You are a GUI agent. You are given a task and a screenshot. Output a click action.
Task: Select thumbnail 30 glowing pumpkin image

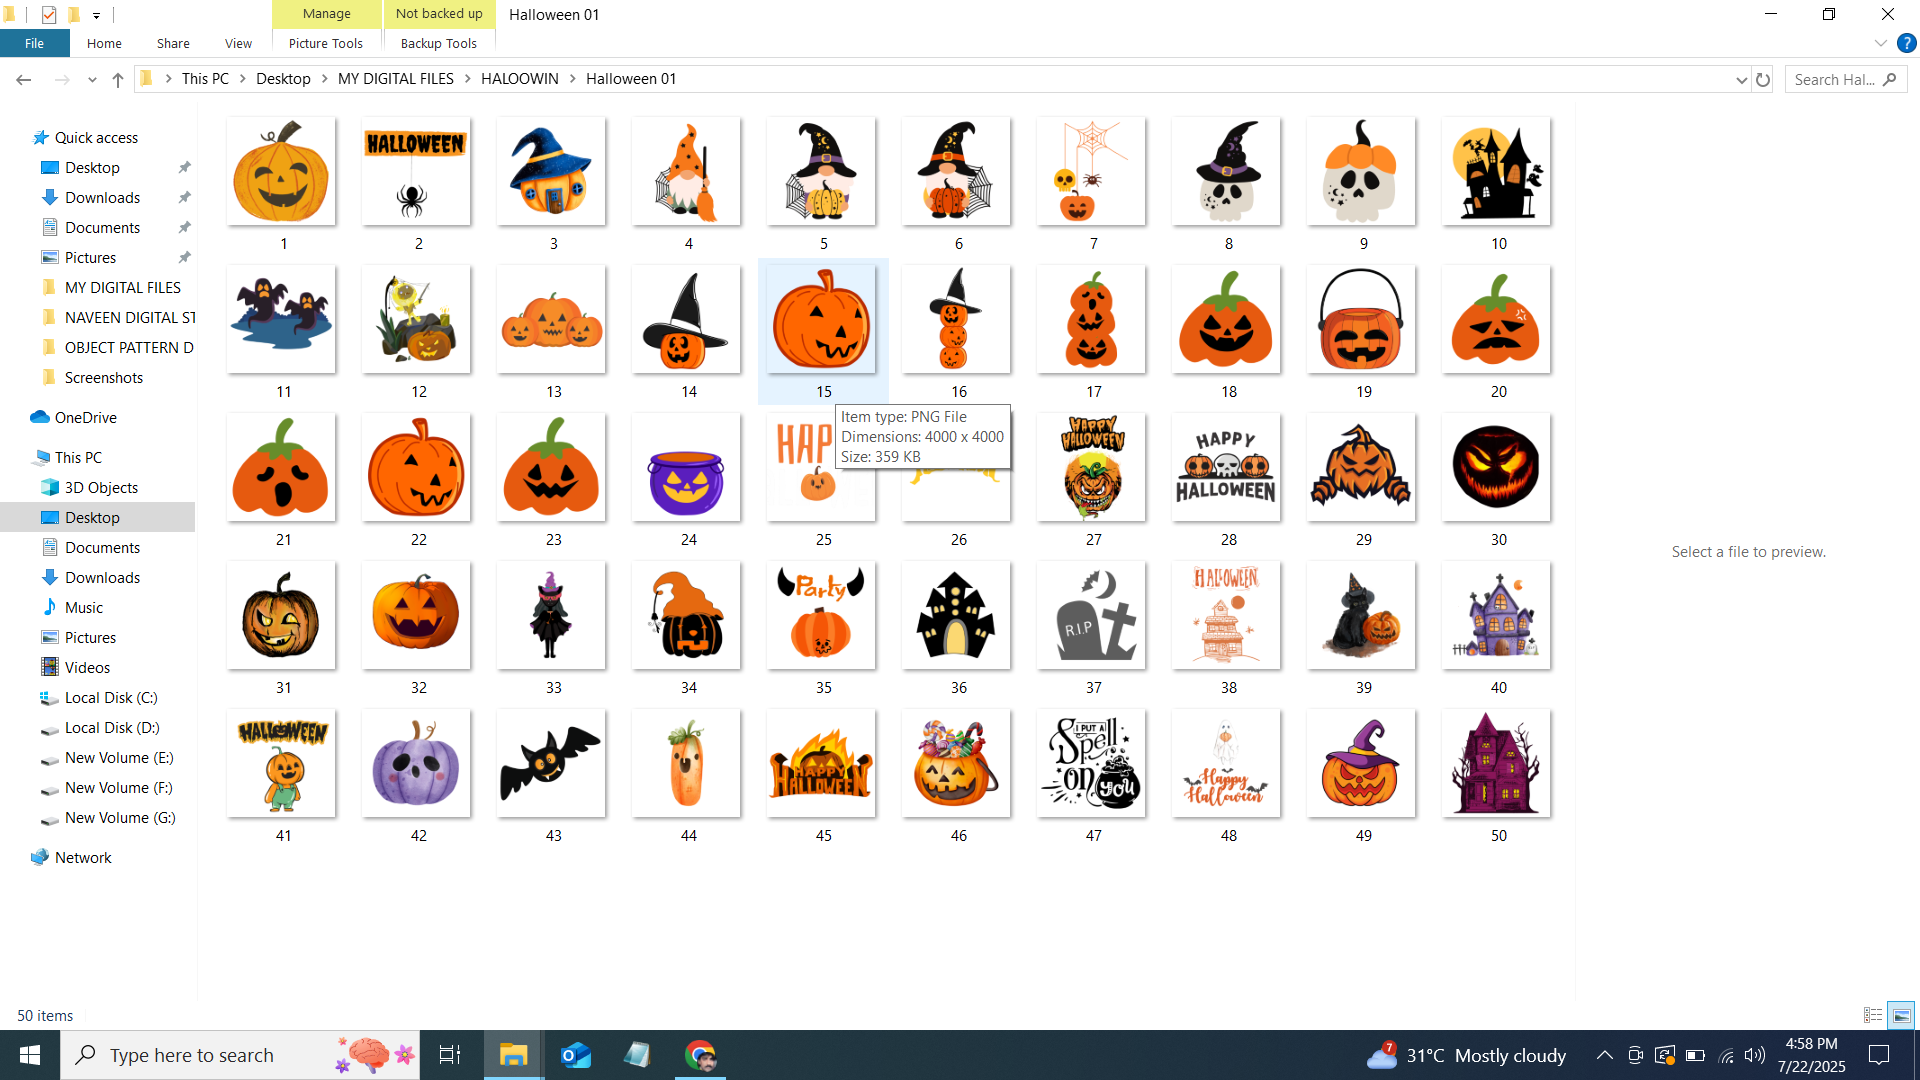[1496, 468]
